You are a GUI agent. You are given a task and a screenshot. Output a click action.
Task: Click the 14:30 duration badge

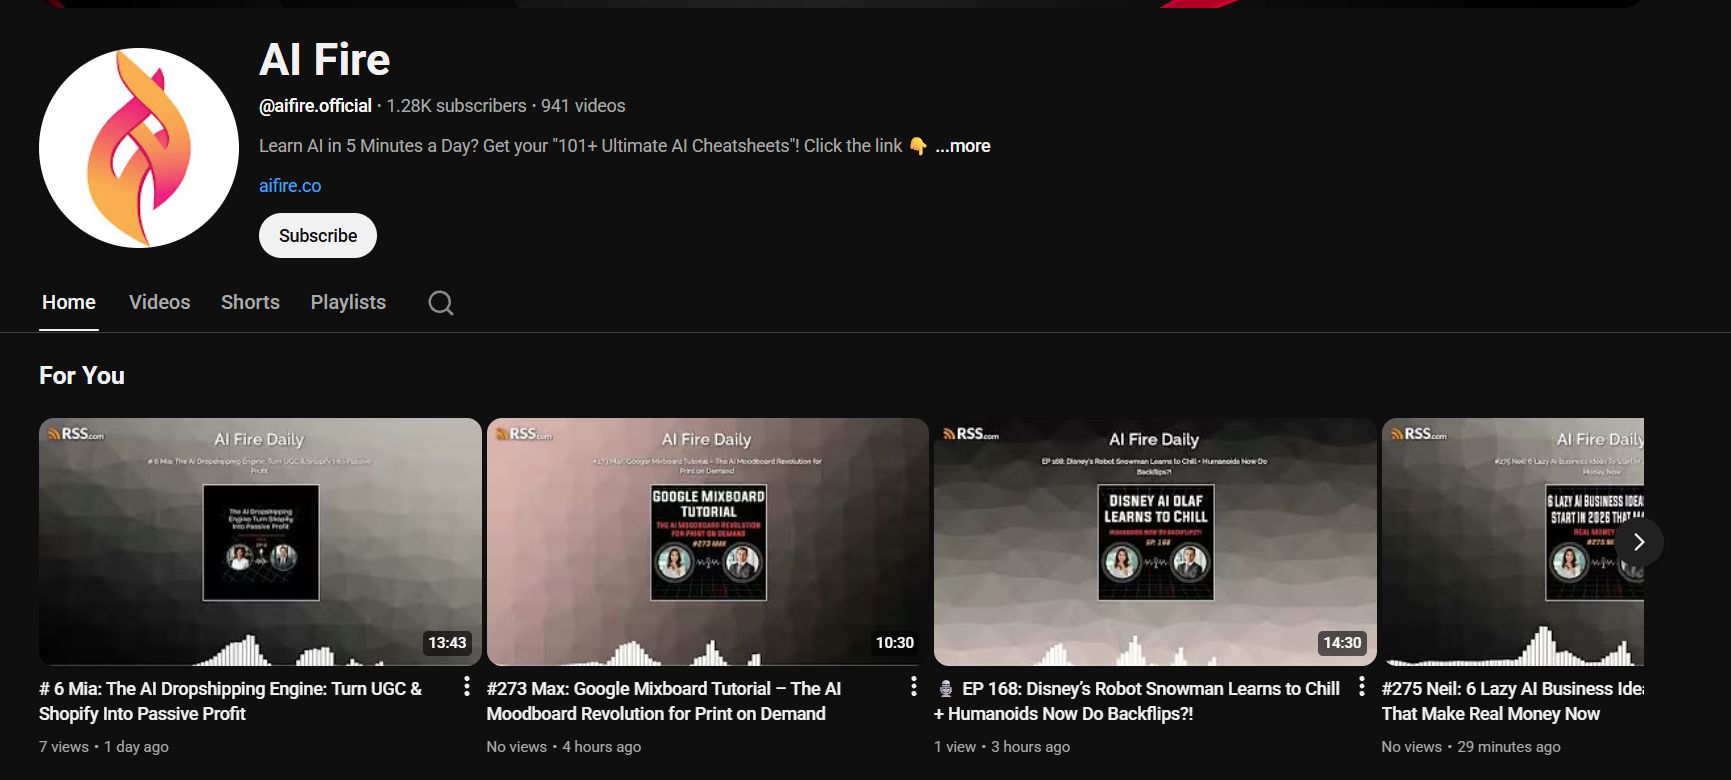coord(1342,643)
